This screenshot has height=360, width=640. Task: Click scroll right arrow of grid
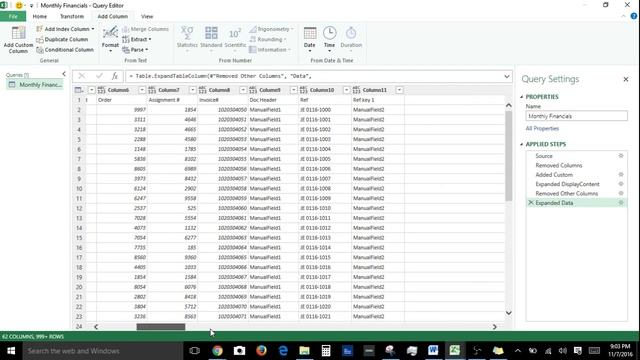click(494, 327)
